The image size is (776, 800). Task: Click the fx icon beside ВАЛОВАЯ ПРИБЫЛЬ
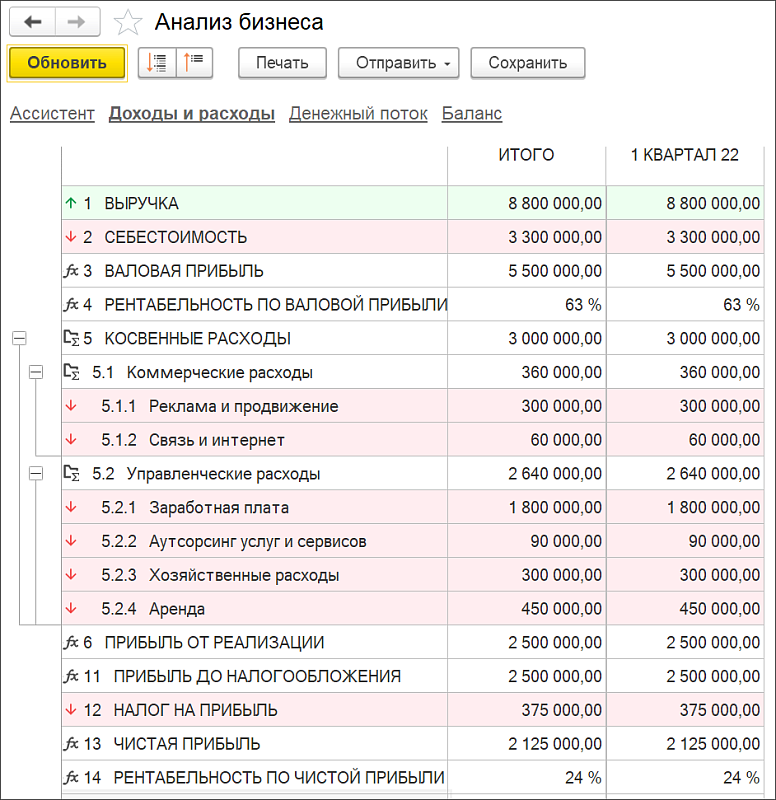[71, 271]
